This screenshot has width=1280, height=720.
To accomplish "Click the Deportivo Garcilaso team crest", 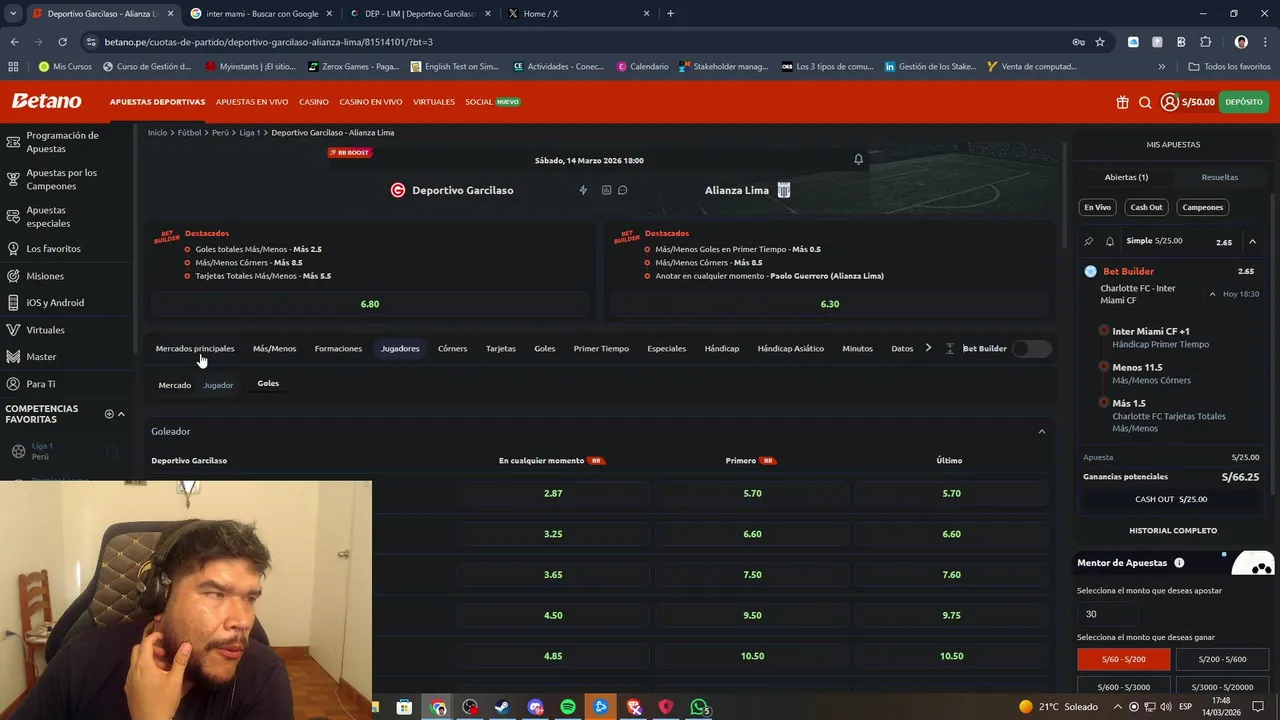I will (x=398, y=190).
